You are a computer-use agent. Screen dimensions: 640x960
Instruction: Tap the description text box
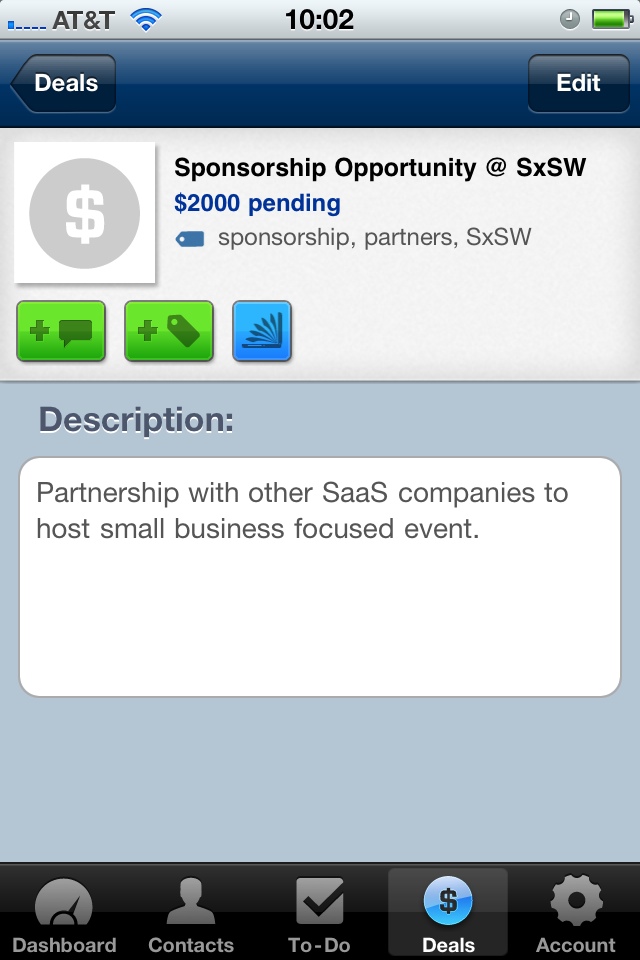tap(320, 576)
